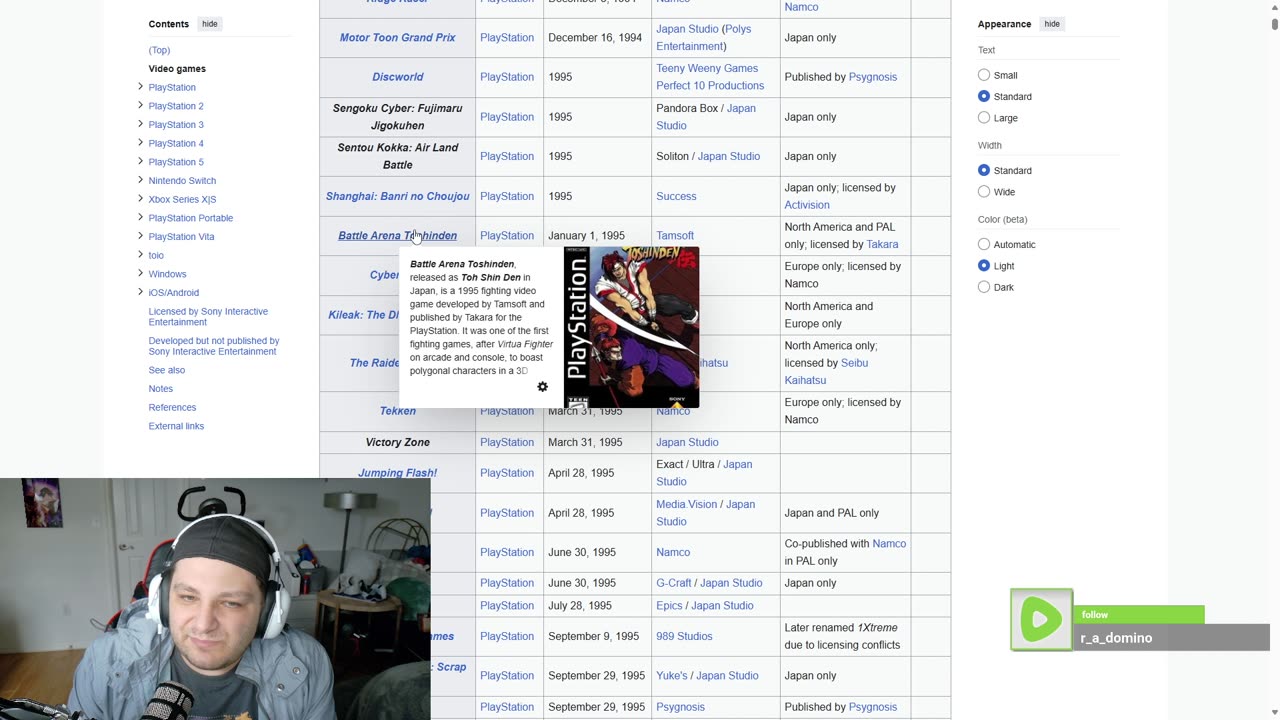Expand the Nintendo Switch contents section
This screenshot has height=720, width=1280.
pyautogui.click(x=140, y=180)
